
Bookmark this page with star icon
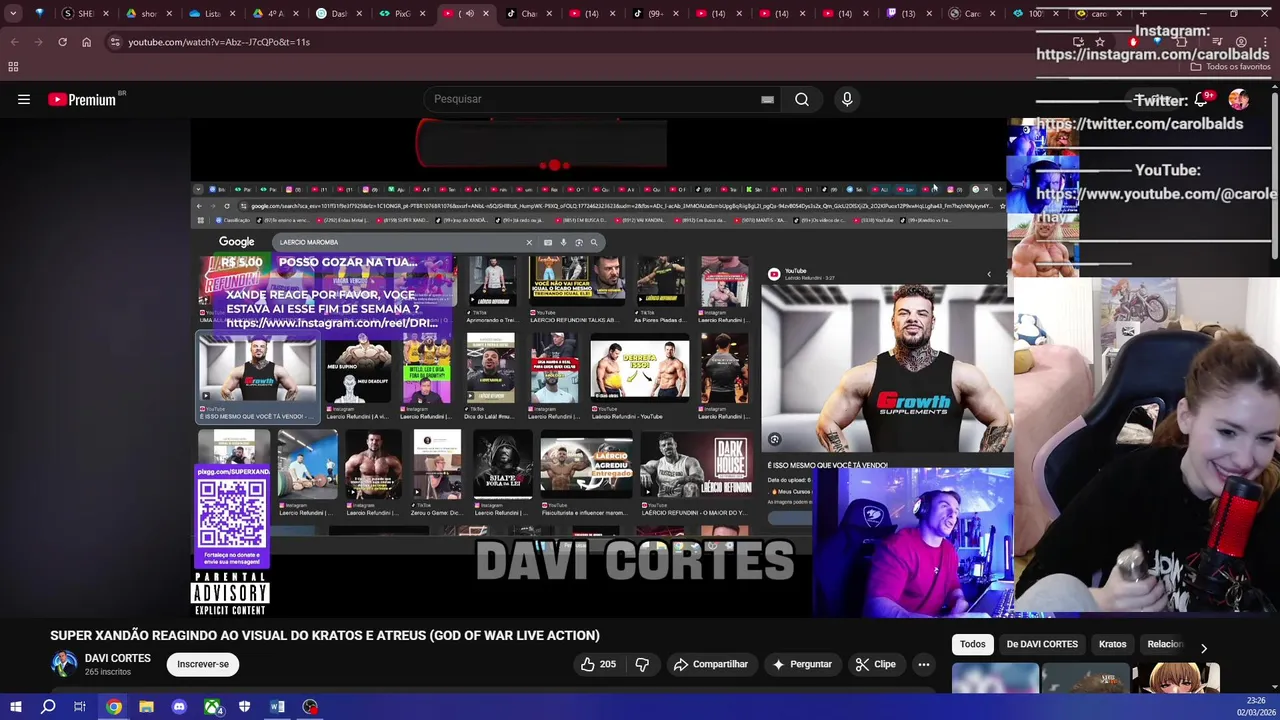click(1100, 42)
